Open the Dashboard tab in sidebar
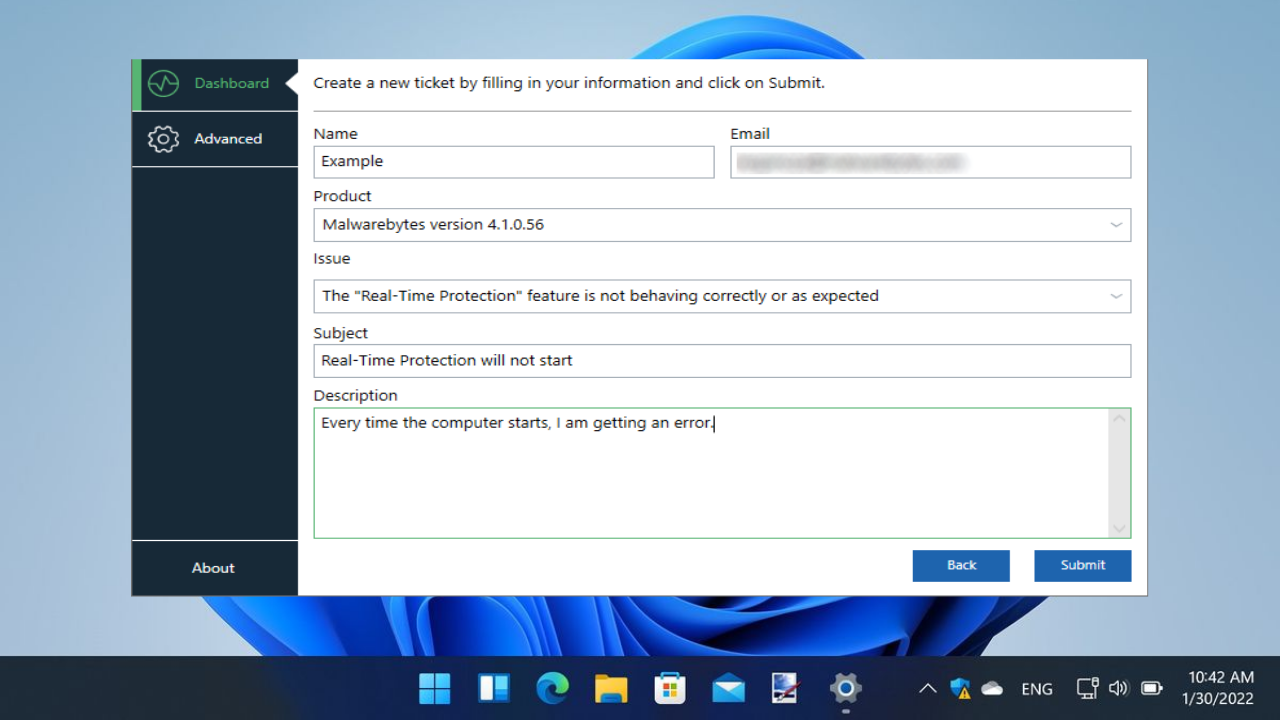 pos(215,84)
